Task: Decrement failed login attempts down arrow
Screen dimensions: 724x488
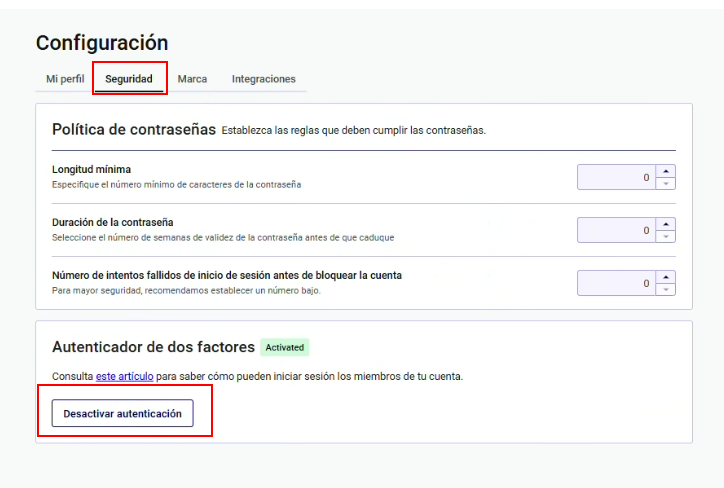Action: coord(667,289)
